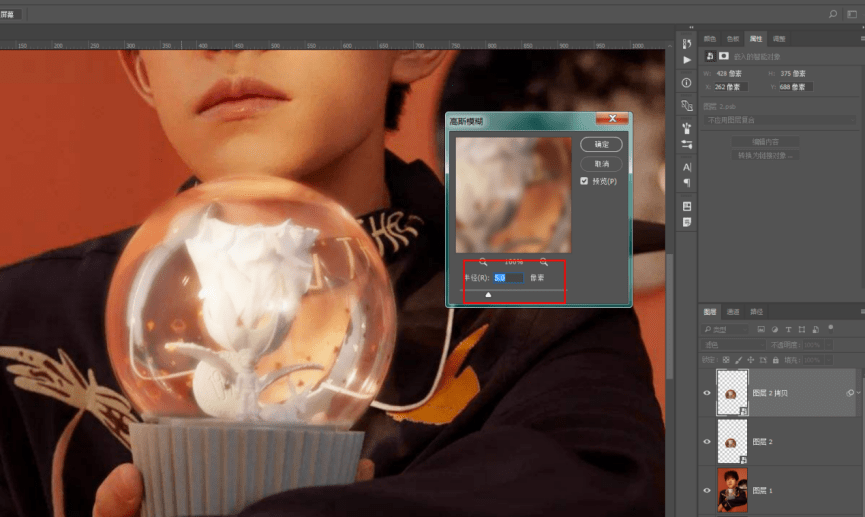Switch to the 通道 tab

(733, 312)
